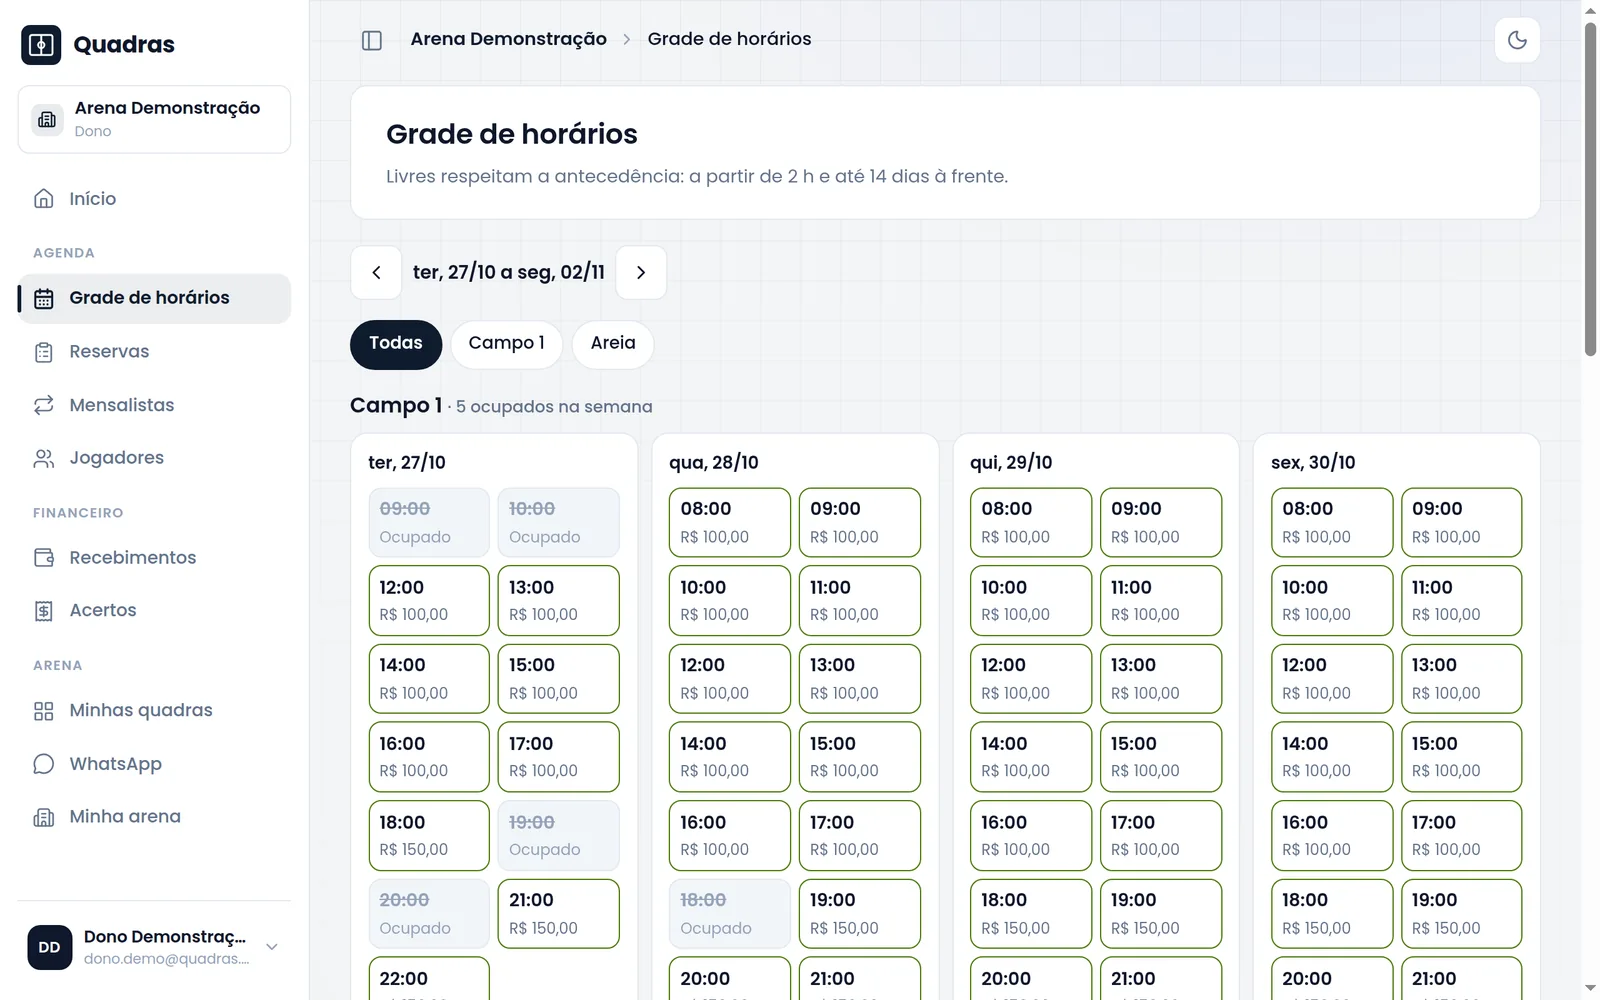Click the Jogadores people icon

tap(44, 458)
